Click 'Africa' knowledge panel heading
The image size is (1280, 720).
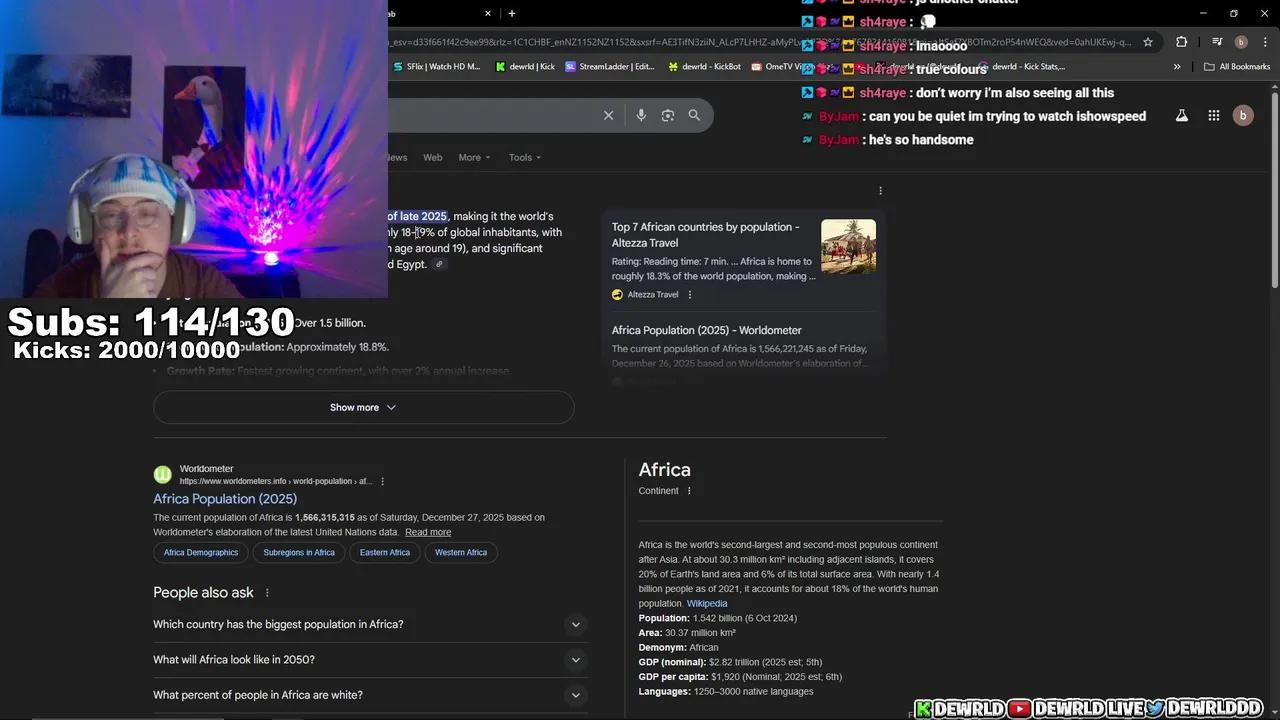click(665, 470)
